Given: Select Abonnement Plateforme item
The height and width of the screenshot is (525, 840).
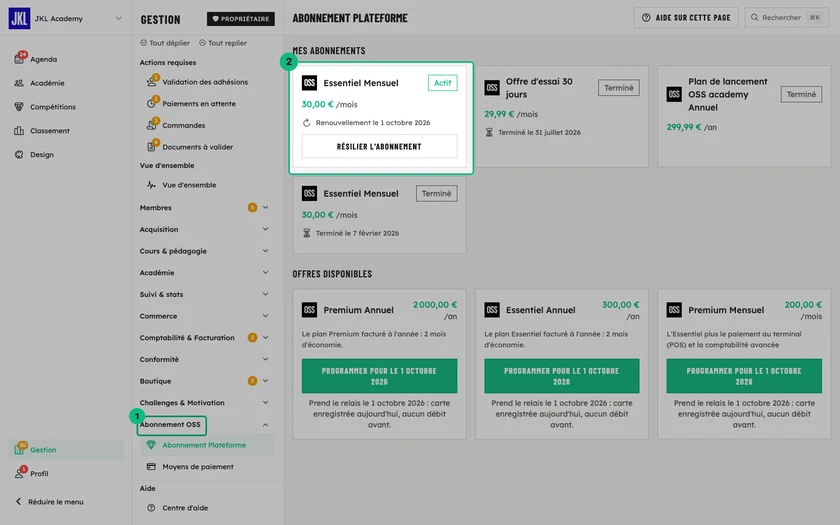Looking at the screenshot, I should tap(208, 445).
